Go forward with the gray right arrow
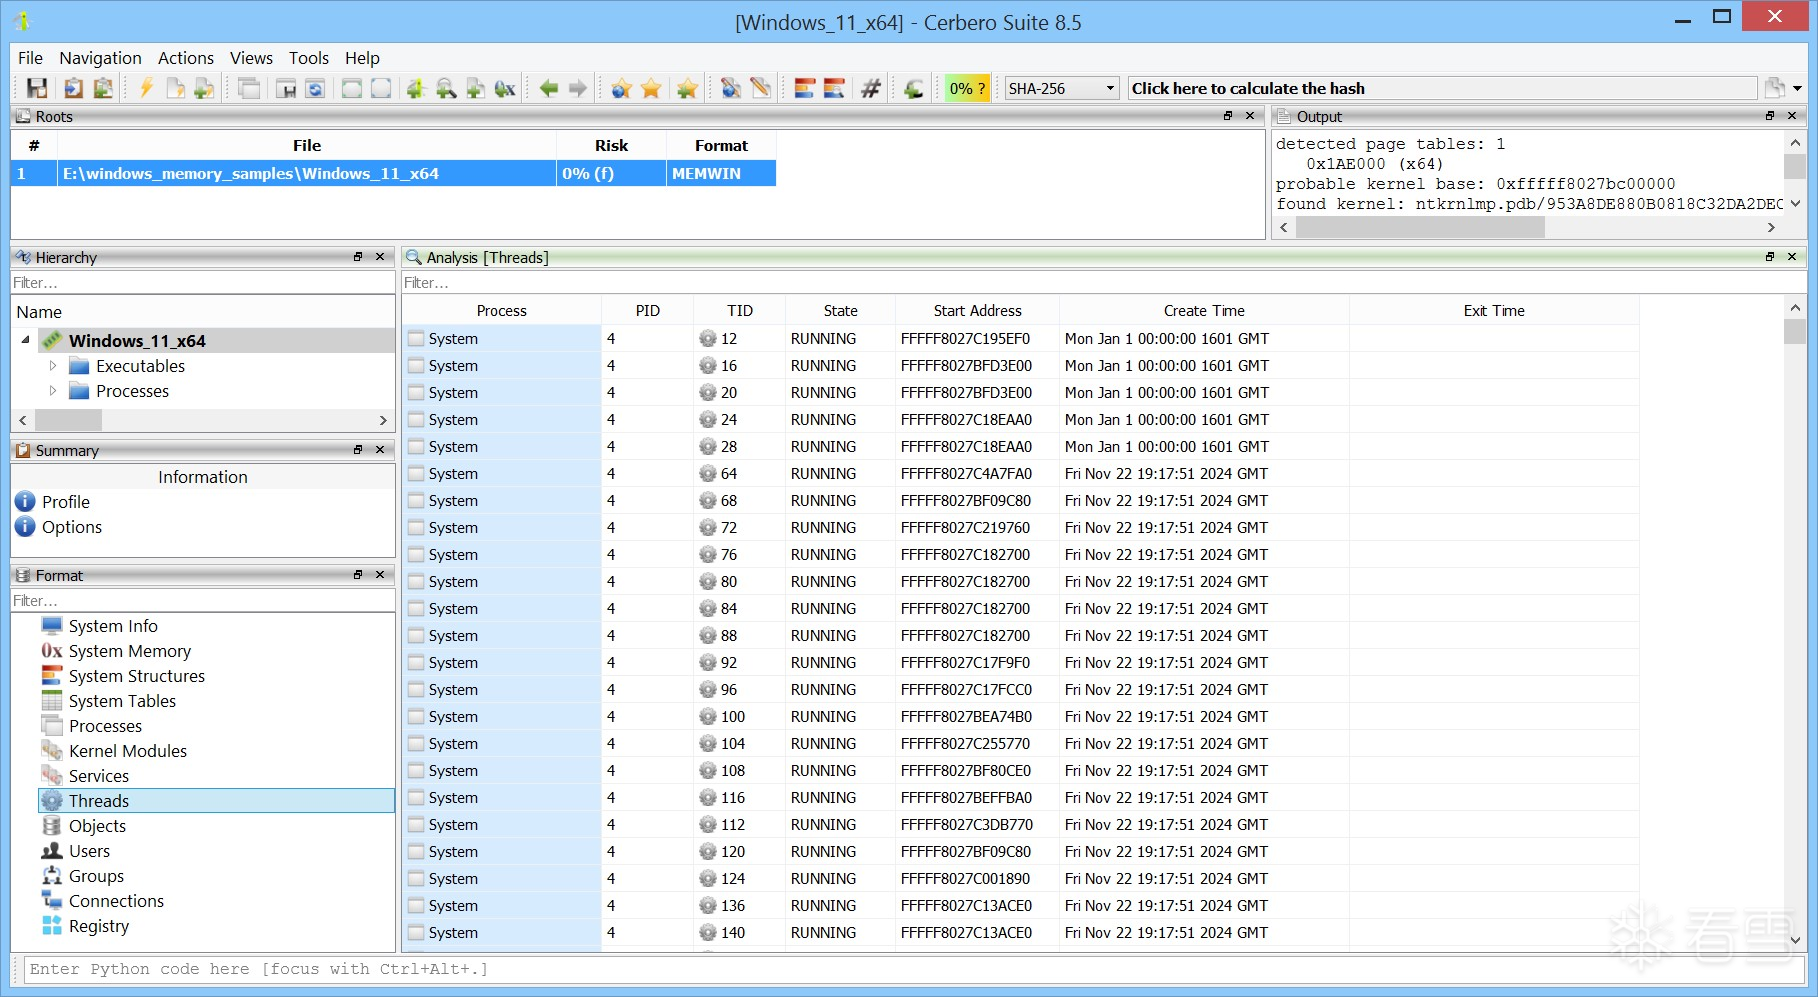 click(578, 88)
